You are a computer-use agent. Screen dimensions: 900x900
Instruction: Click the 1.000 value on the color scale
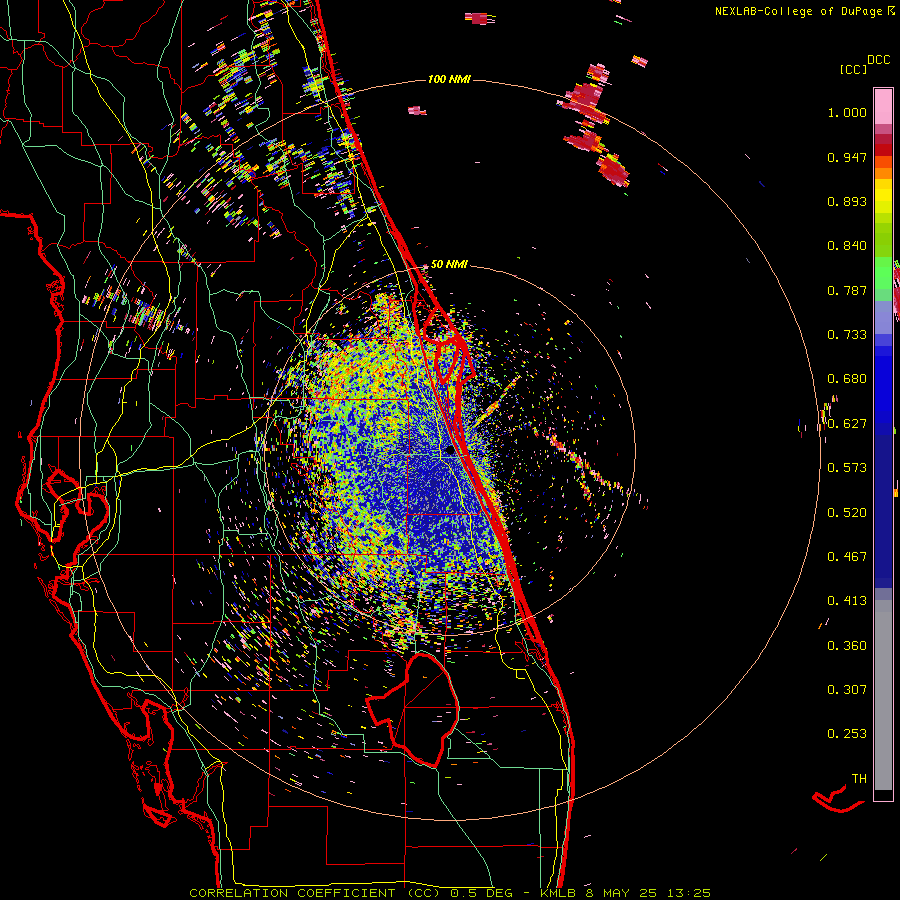(847, 112)
